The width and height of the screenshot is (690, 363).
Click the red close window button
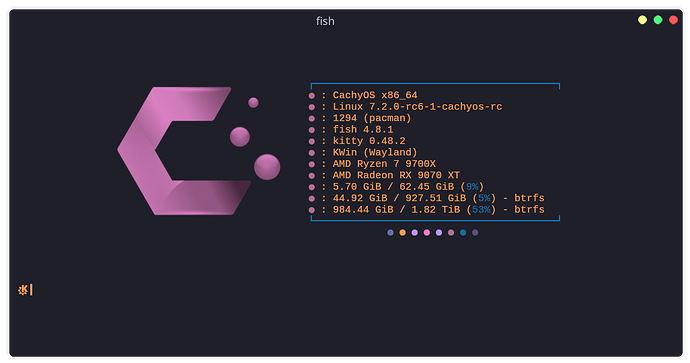click(673, 20)
